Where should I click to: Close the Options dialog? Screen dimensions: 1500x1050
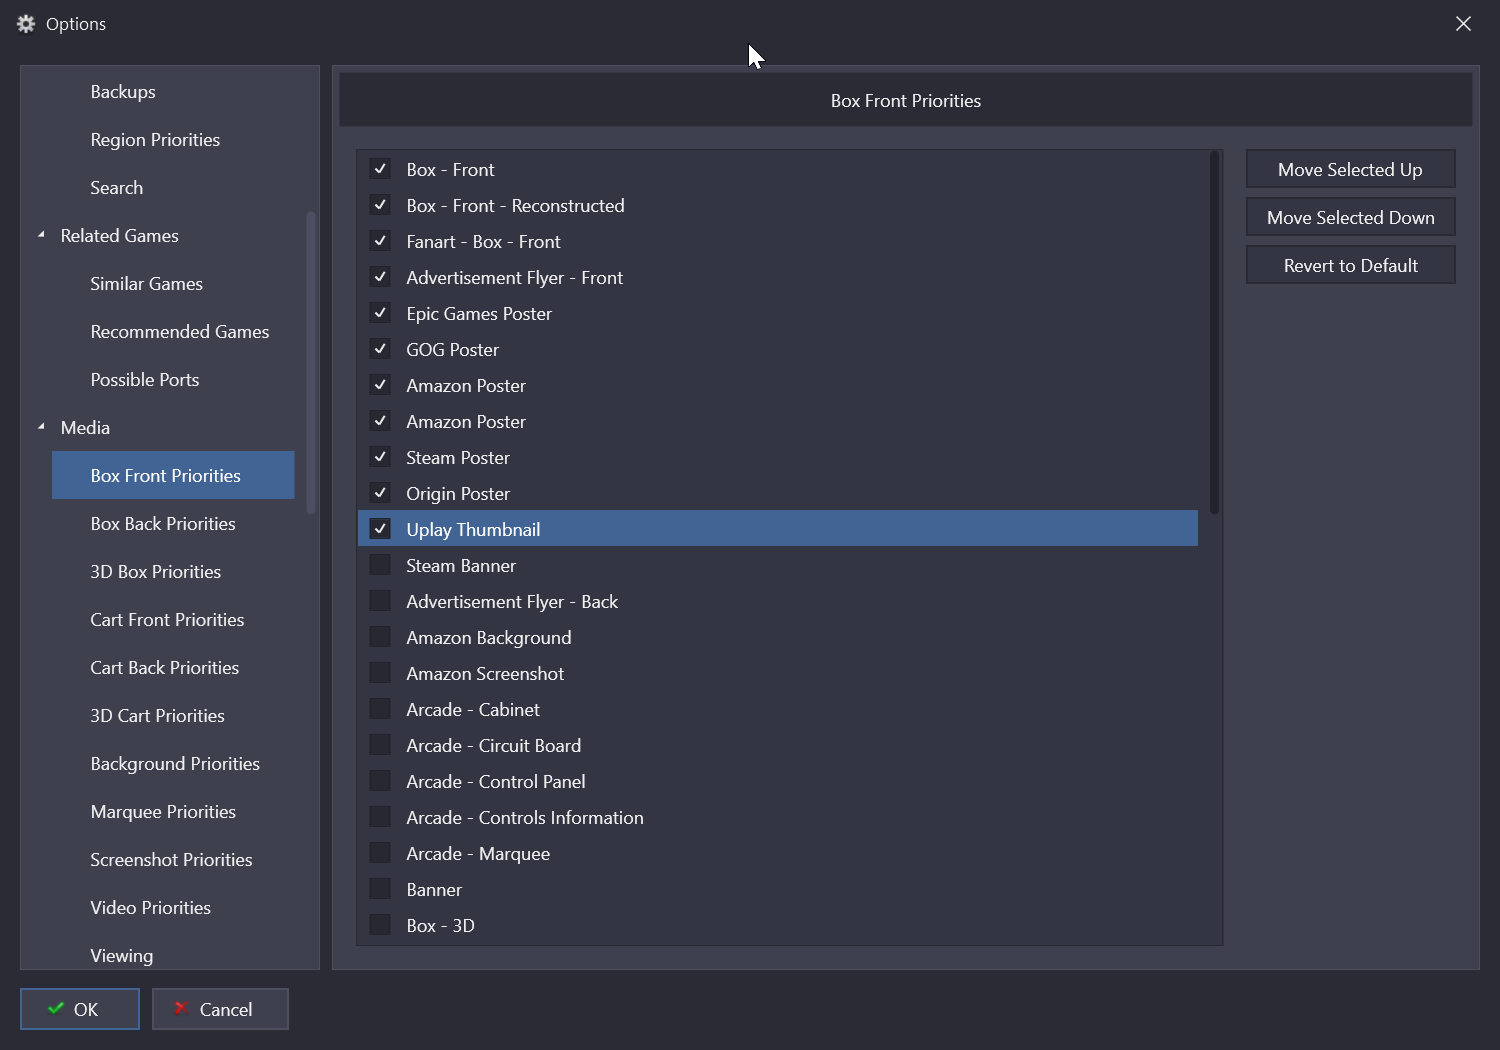[1463, 24]
